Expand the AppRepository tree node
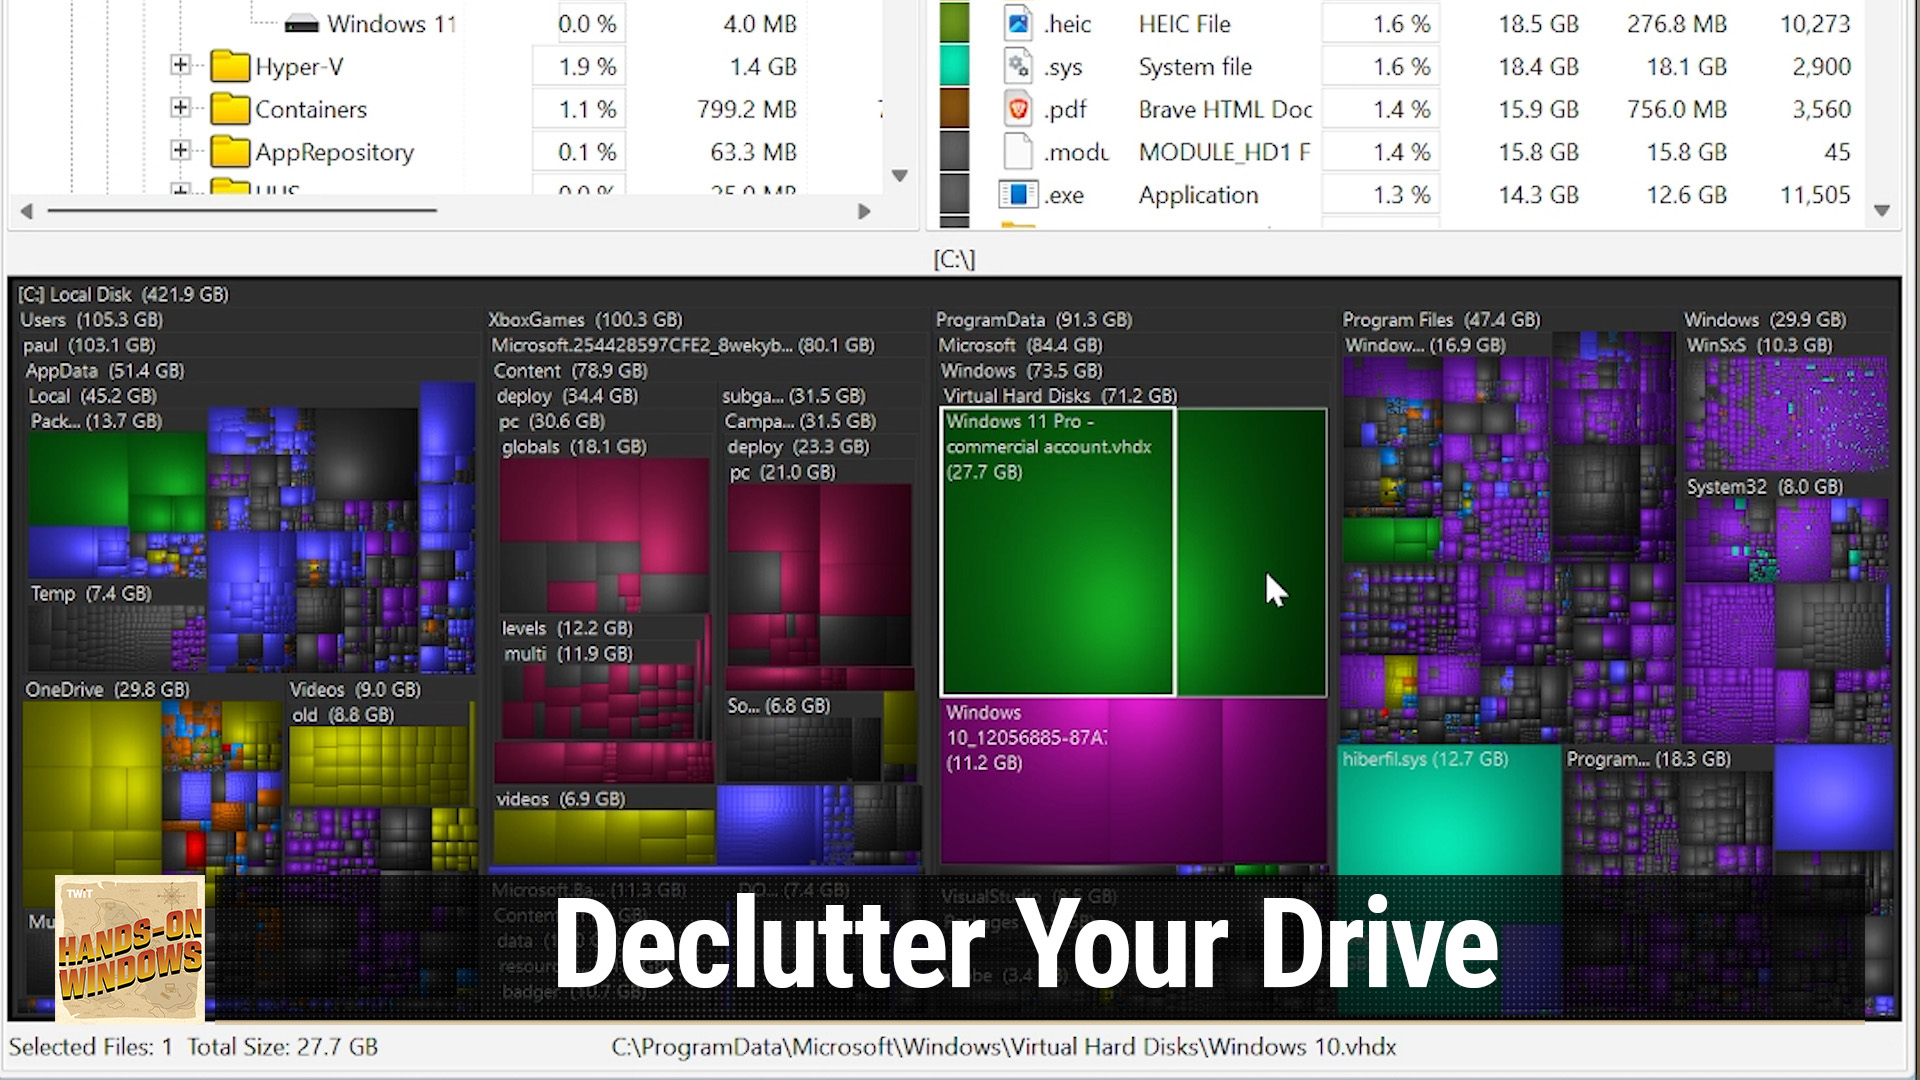1920x1080 pixels. [180, 150]
